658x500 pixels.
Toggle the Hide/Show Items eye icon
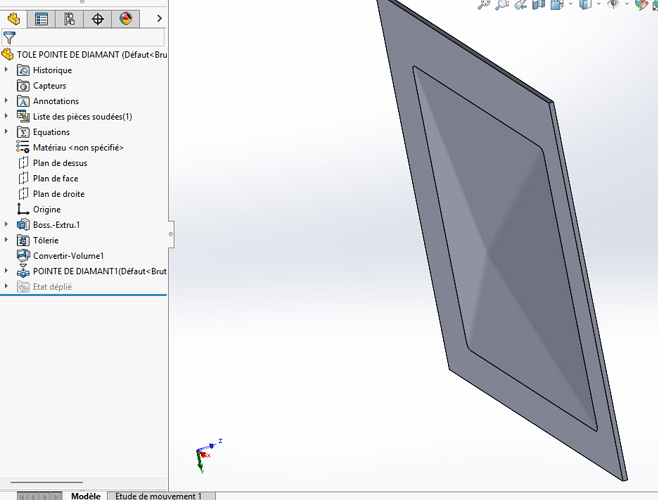click(613, 5)
